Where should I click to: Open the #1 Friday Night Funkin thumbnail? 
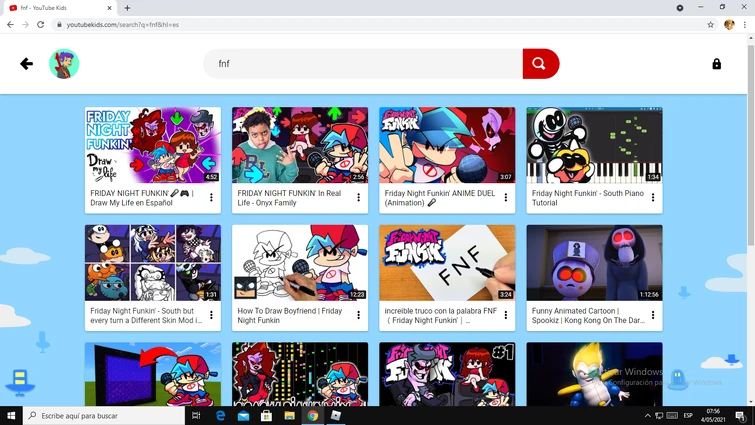click(447, 374)
